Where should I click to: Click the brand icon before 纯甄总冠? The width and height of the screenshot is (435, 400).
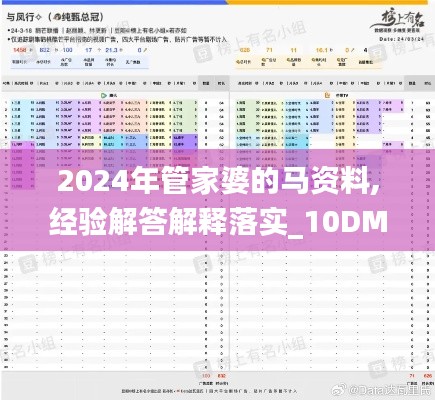[57, 16]
